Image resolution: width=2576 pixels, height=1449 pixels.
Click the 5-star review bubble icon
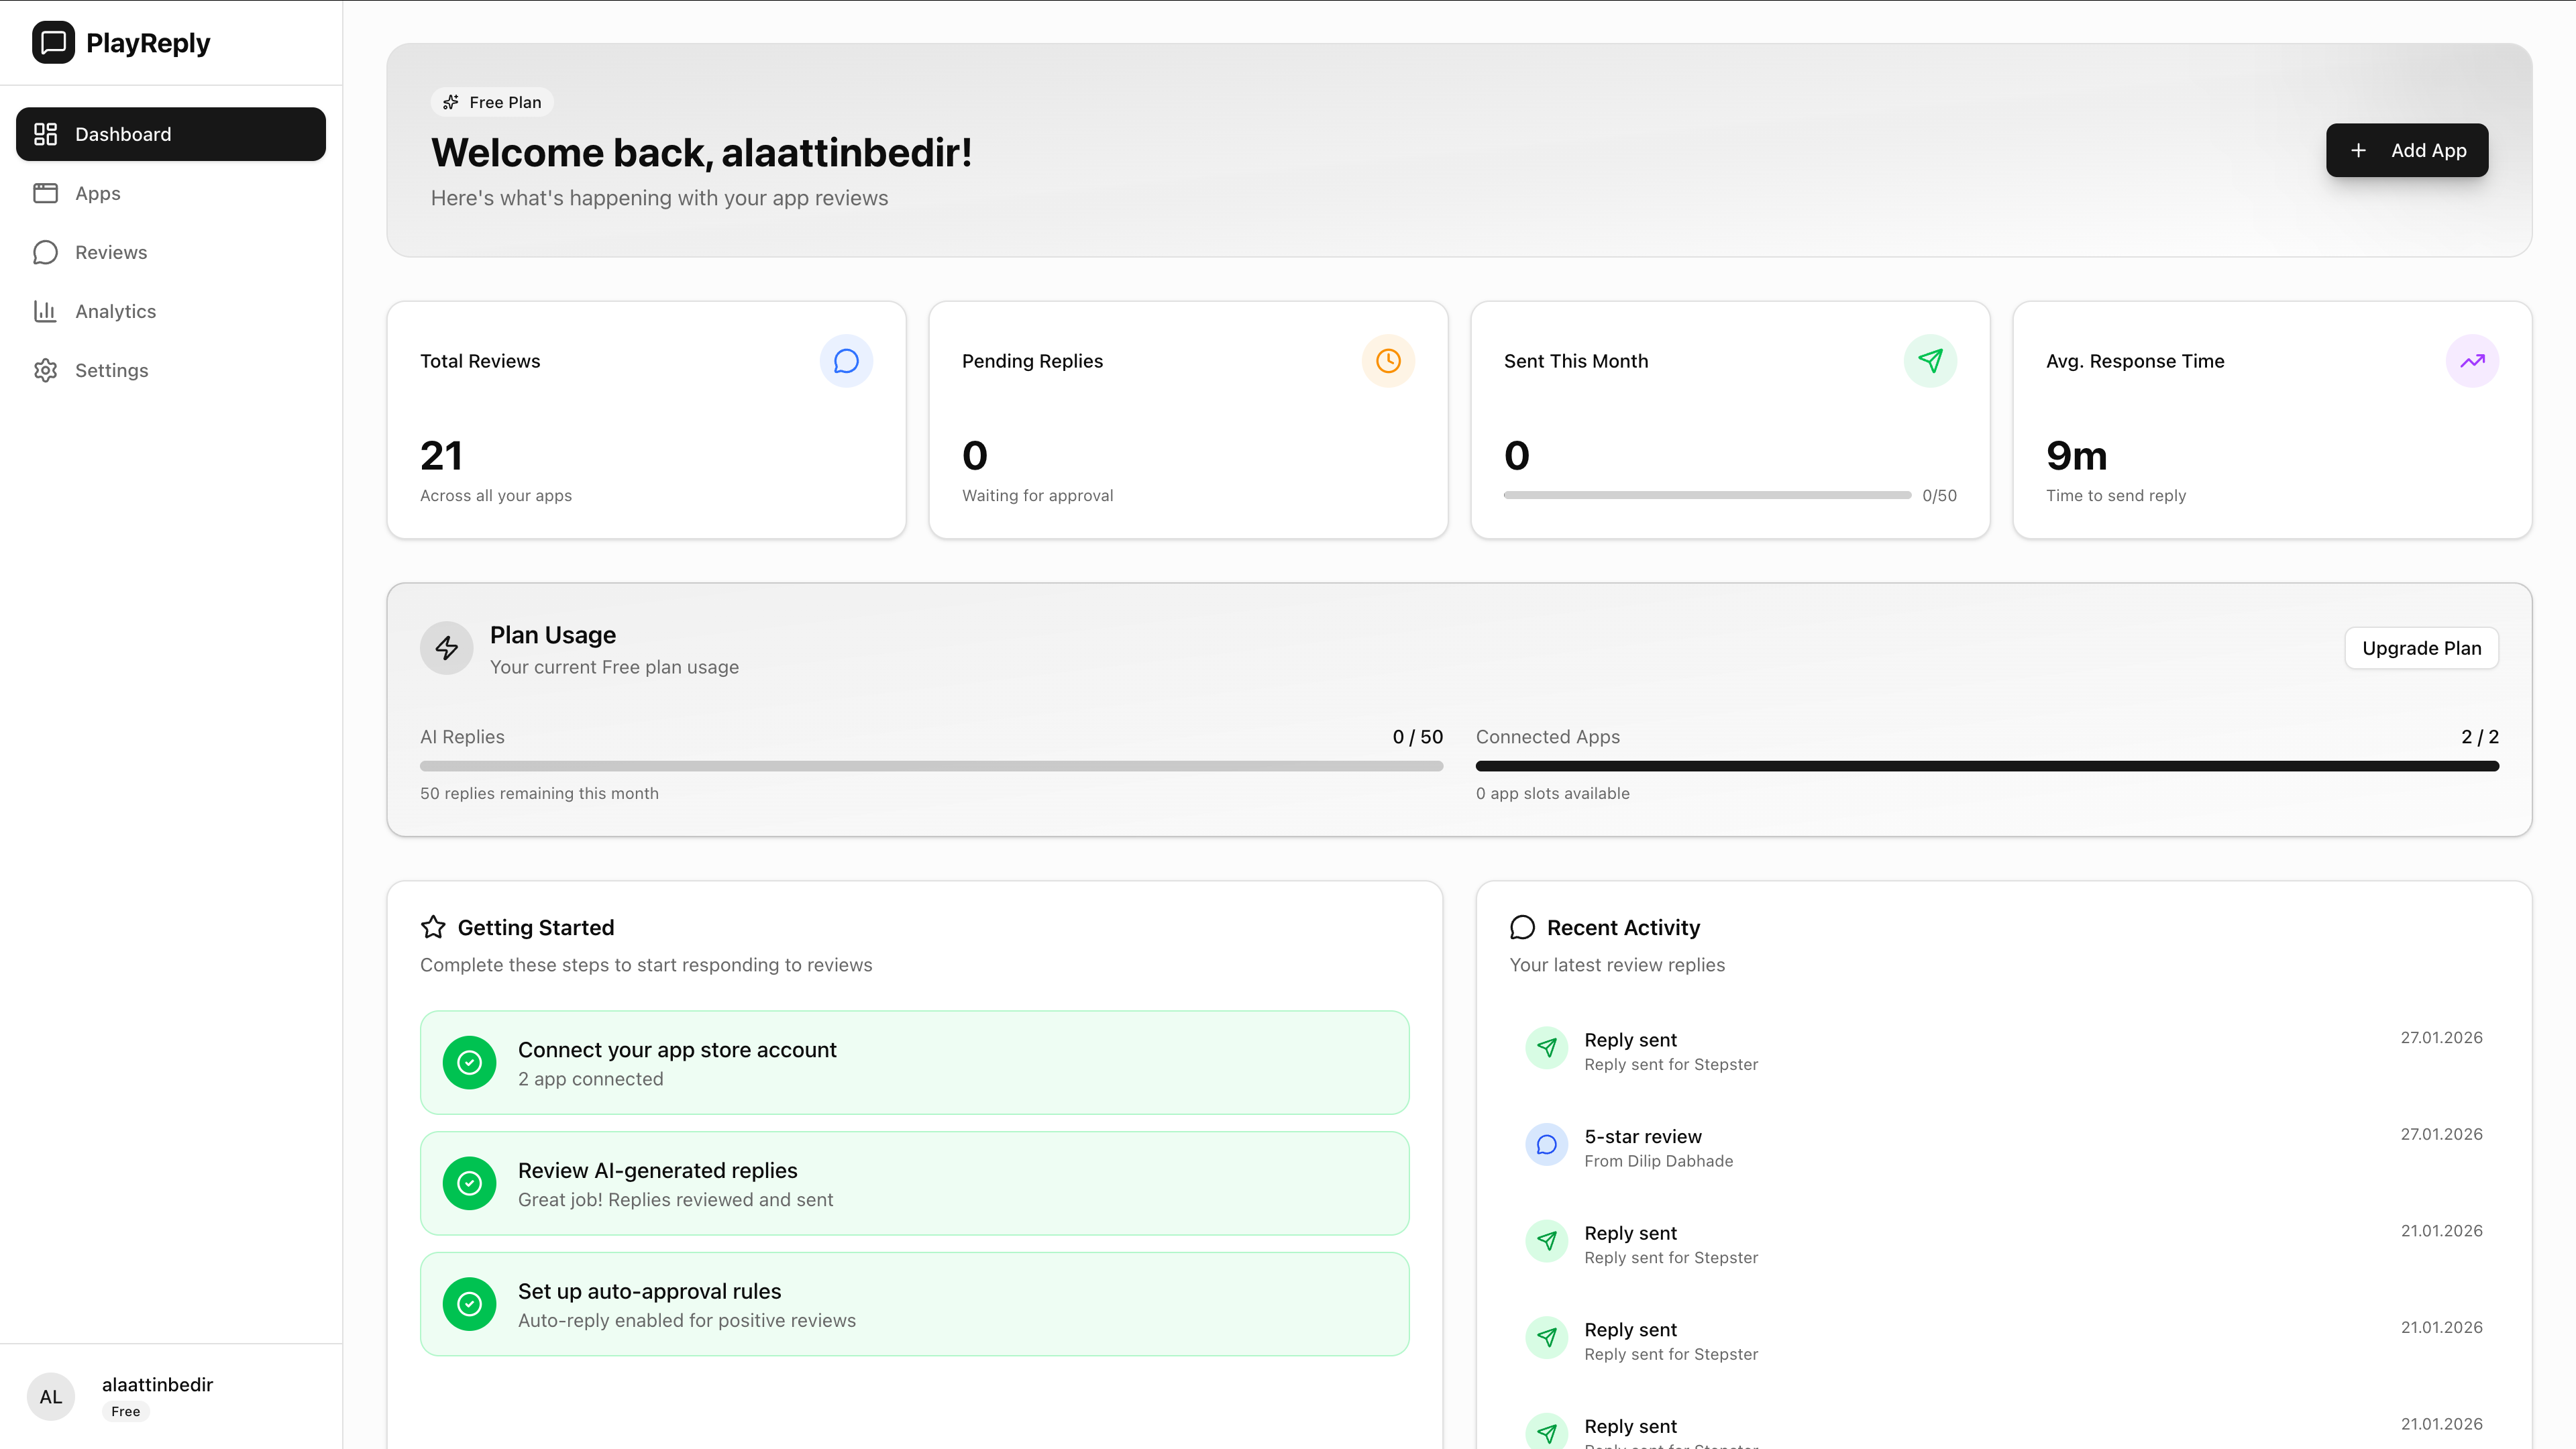coord(1546,1145)
